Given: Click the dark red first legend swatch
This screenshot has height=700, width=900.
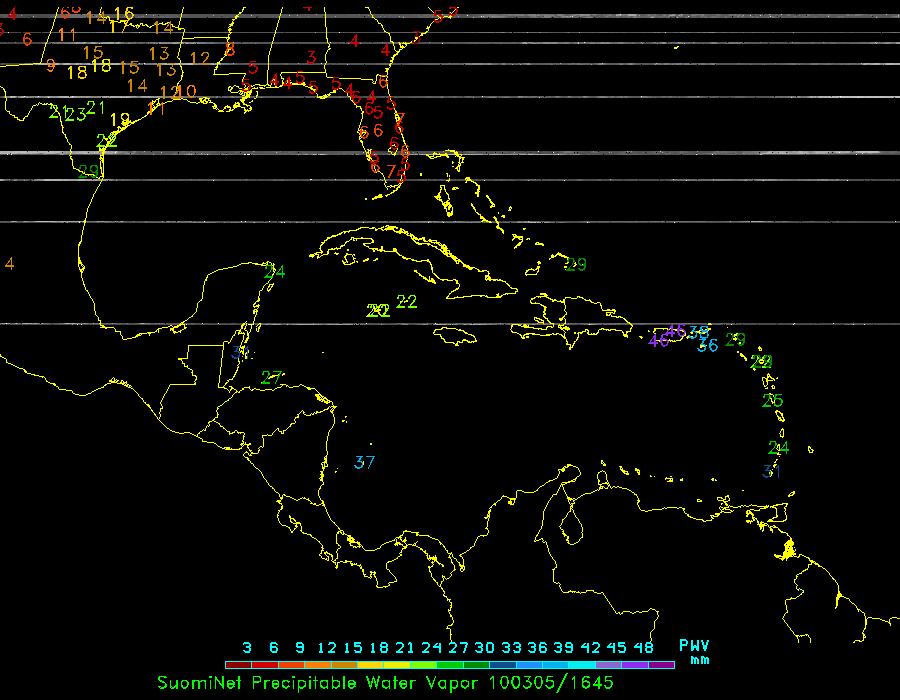Looking at the screenshot, I should pos(238,664).
